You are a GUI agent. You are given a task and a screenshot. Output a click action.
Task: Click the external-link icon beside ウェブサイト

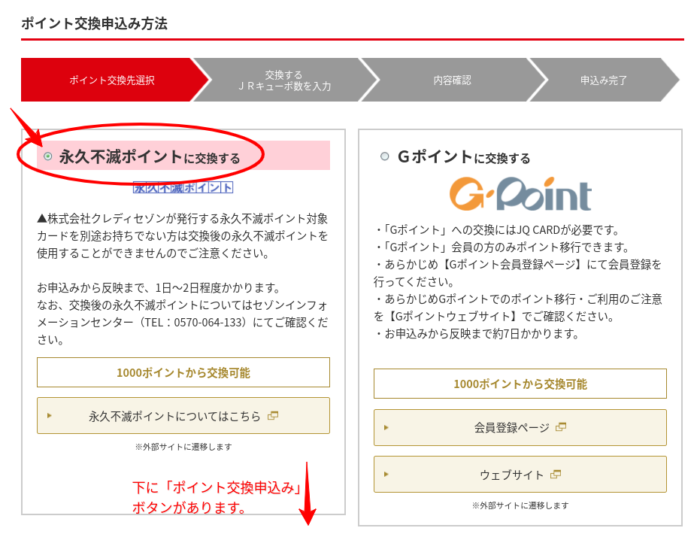(x=555, y=474)
